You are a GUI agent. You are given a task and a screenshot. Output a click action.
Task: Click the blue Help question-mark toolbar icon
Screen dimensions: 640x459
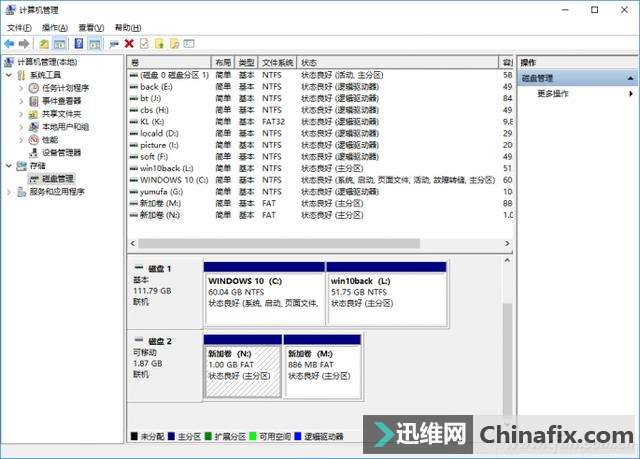(x=79, y=44)
